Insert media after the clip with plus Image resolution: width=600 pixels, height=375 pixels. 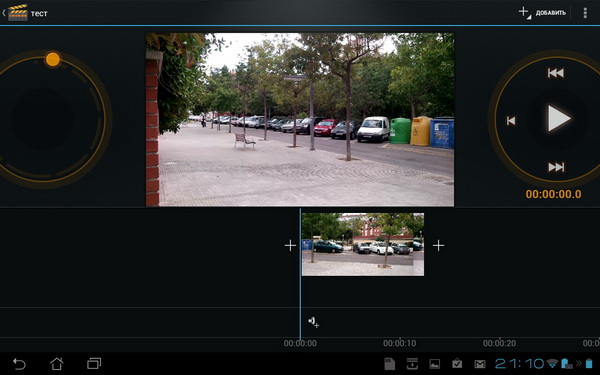(x=438, y=245)
